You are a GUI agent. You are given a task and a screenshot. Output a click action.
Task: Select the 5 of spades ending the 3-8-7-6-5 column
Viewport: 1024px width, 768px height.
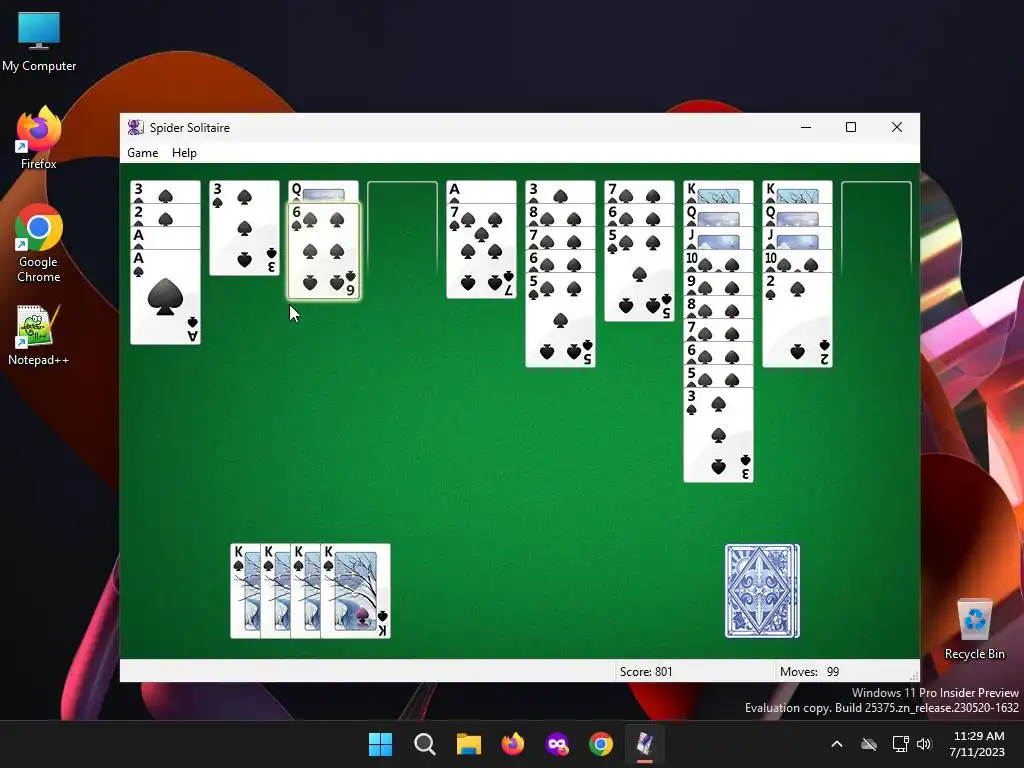[560, 320]
